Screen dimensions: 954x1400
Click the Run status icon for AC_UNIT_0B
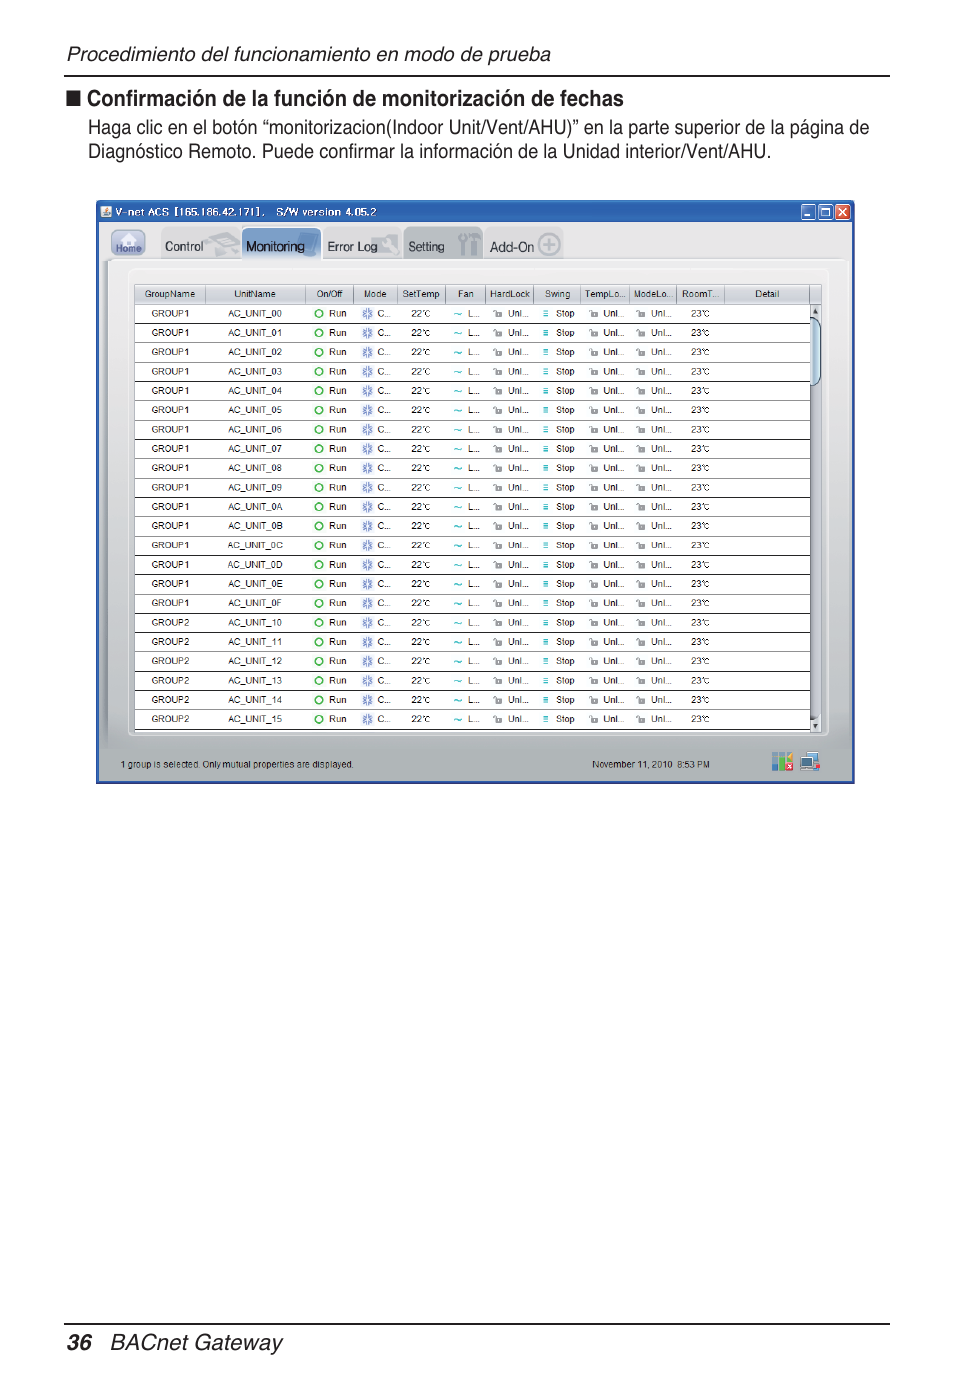tap(319, 526)
